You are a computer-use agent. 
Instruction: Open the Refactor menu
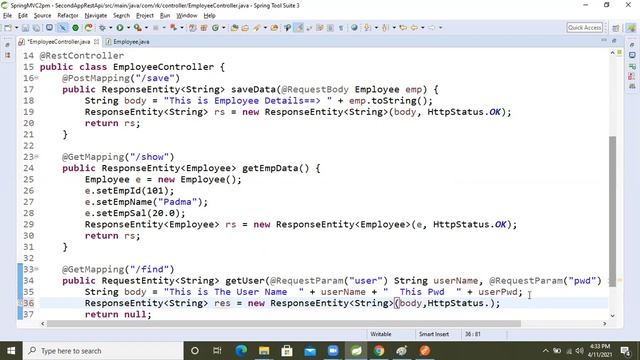[x=68, y=16]
